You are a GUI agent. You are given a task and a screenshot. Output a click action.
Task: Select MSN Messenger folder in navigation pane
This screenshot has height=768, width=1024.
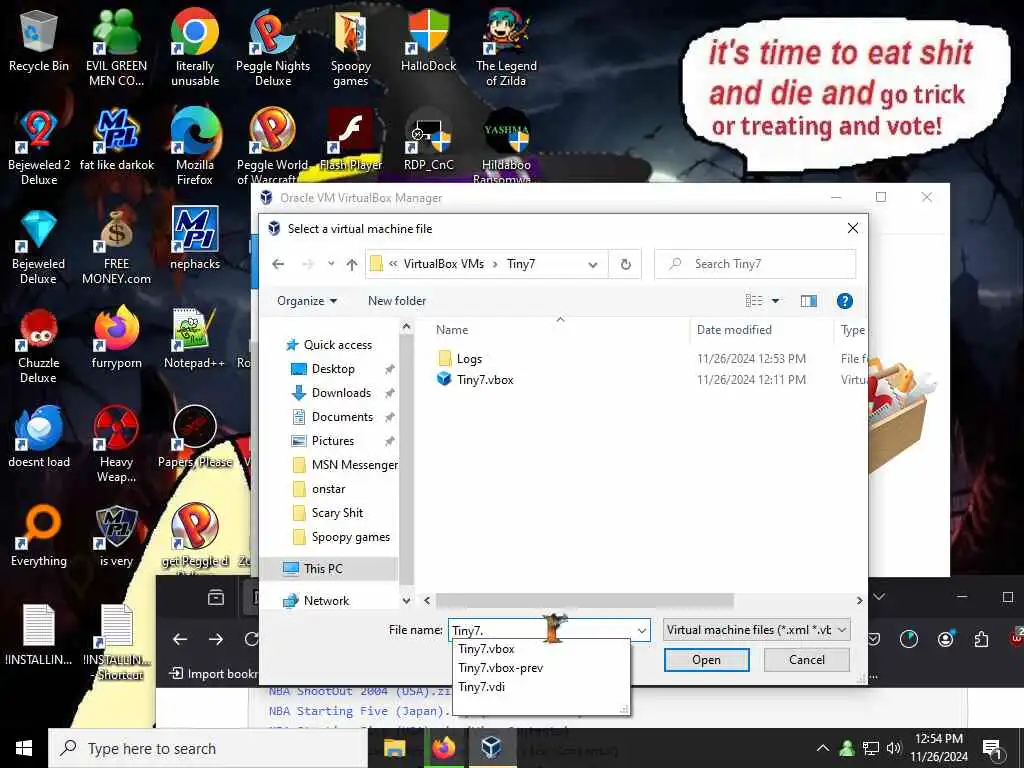tap(355, 465)
